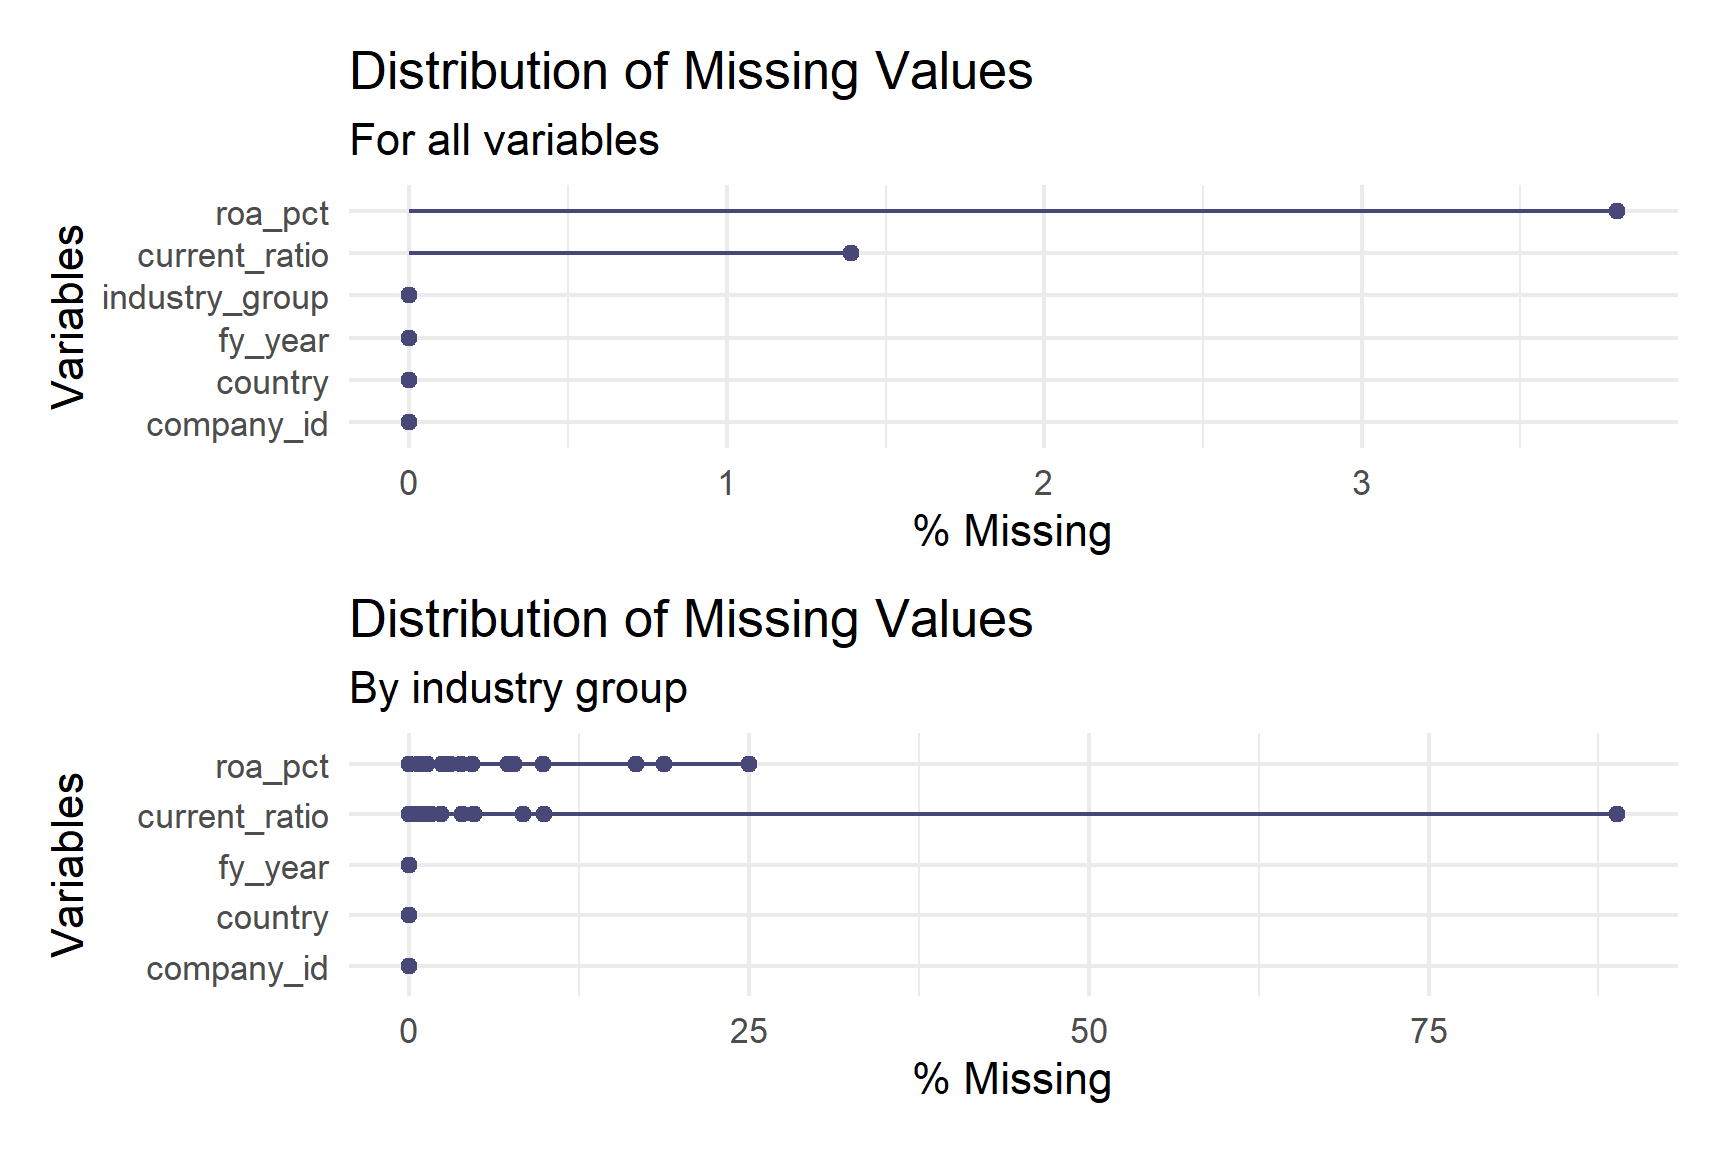The image size is (1728, 1152).
Task: Select the top chart's "% Missing" axis title
Action: click(1012, 531)
